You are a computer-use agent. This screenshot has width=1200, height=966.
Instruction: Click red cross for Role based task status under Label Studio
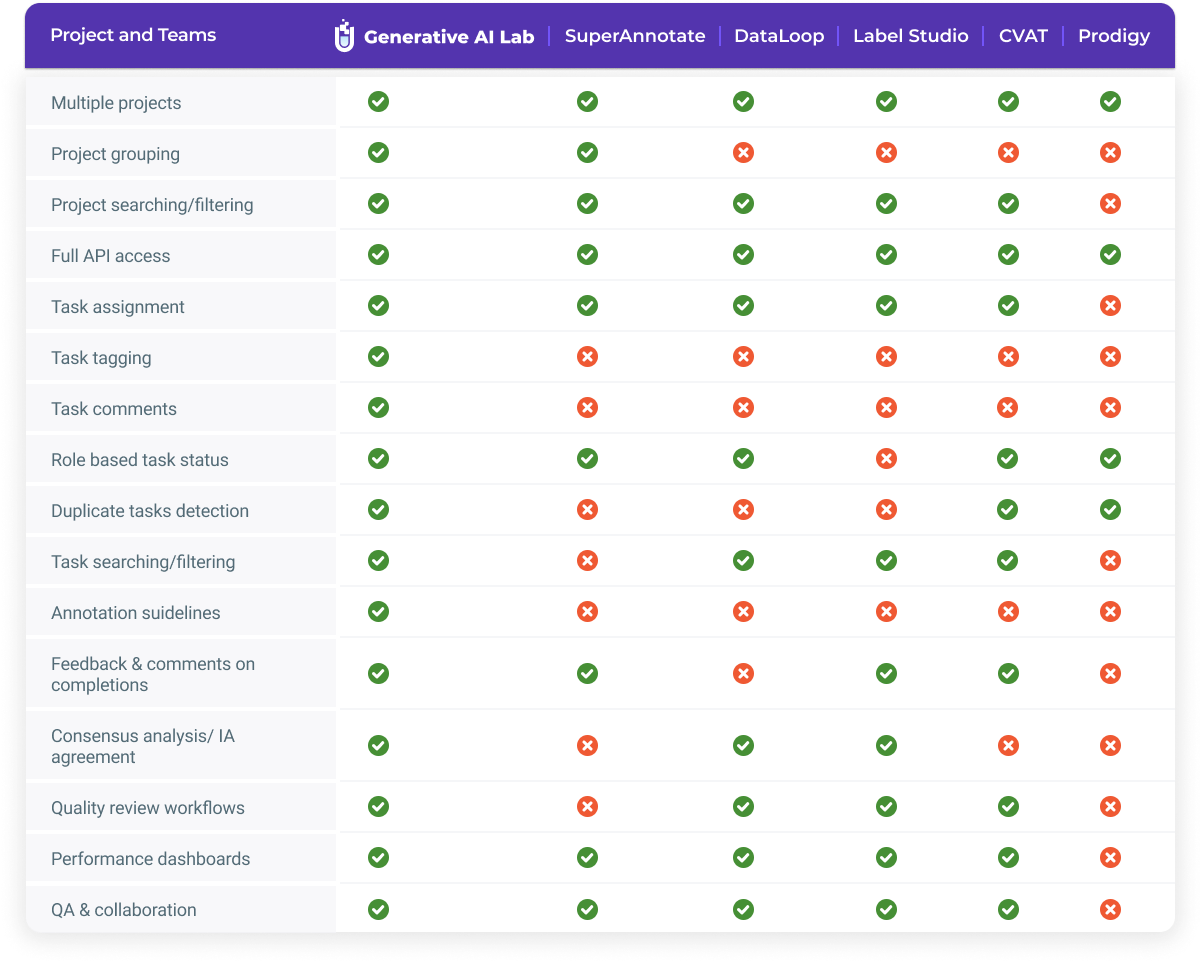click(x=886, y=459)
